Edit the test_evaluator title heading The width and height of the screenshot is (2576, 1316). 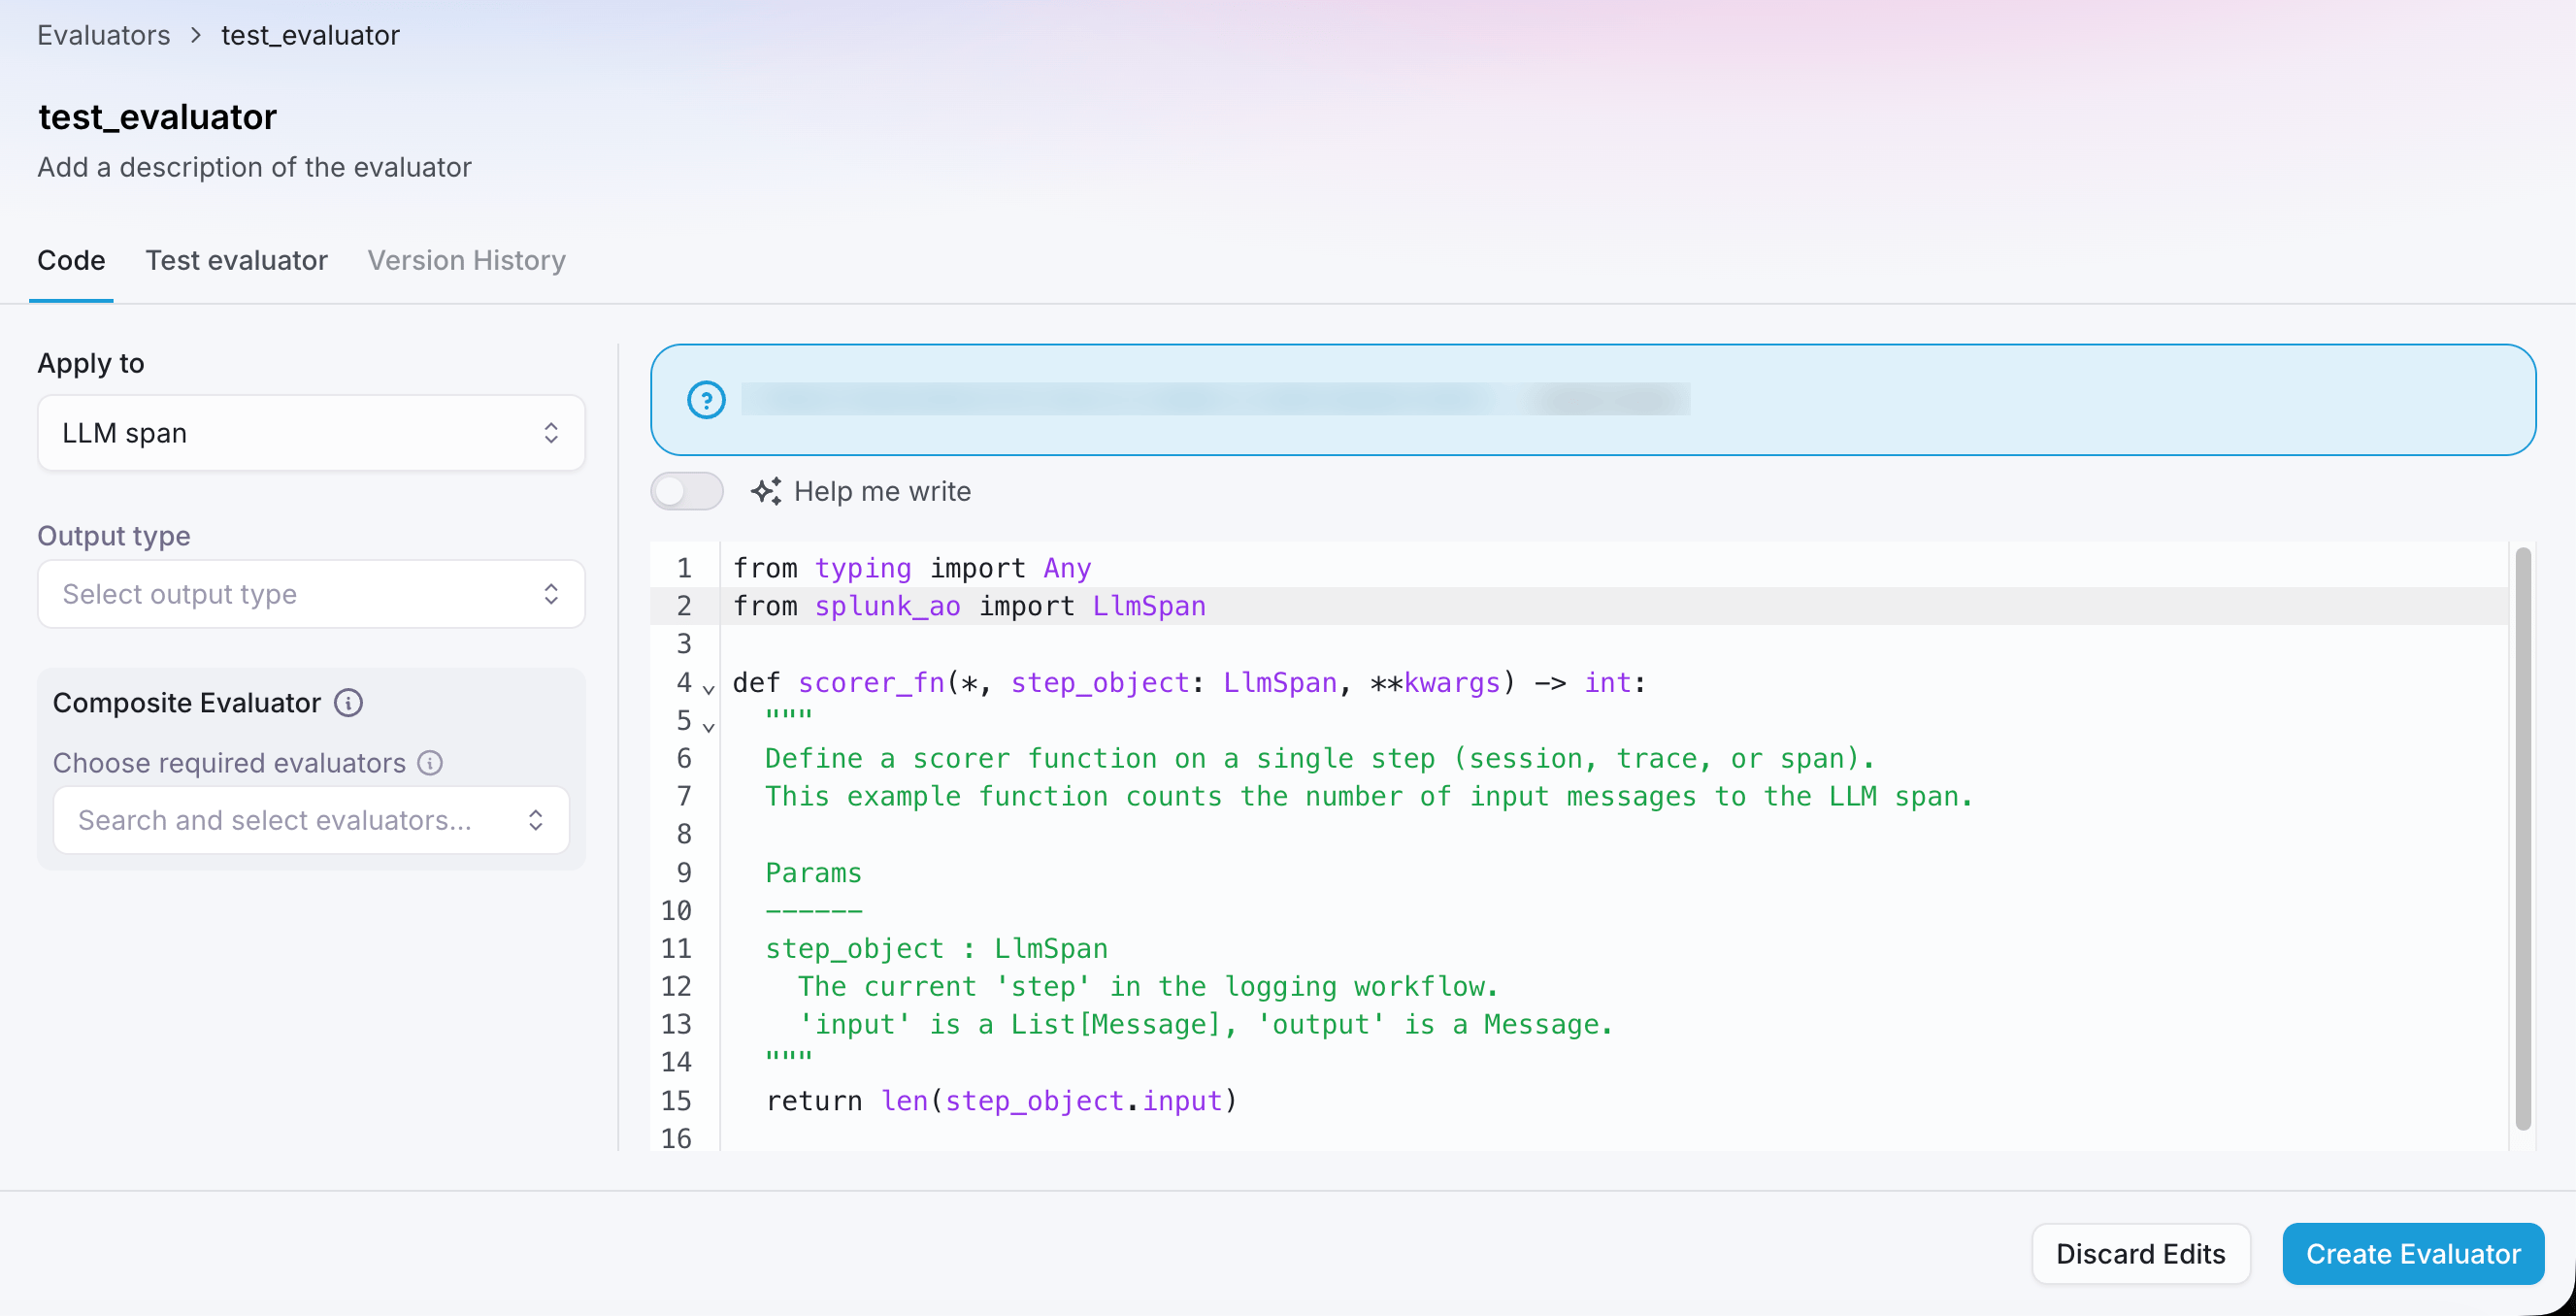158,117
